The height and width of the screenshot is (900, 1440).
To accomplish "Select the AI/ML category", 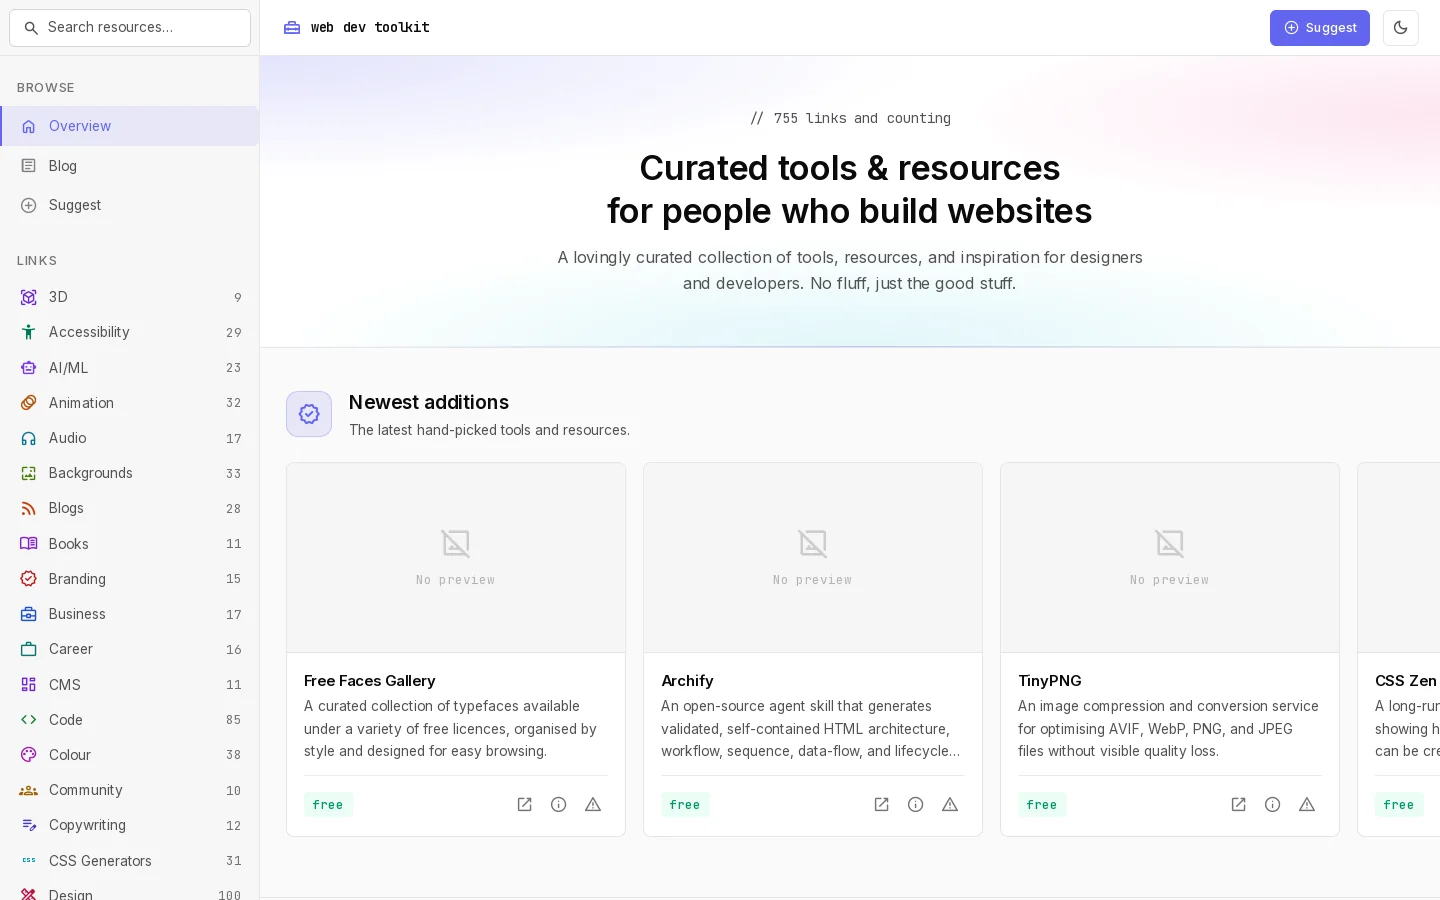I will tap(130, 368).
